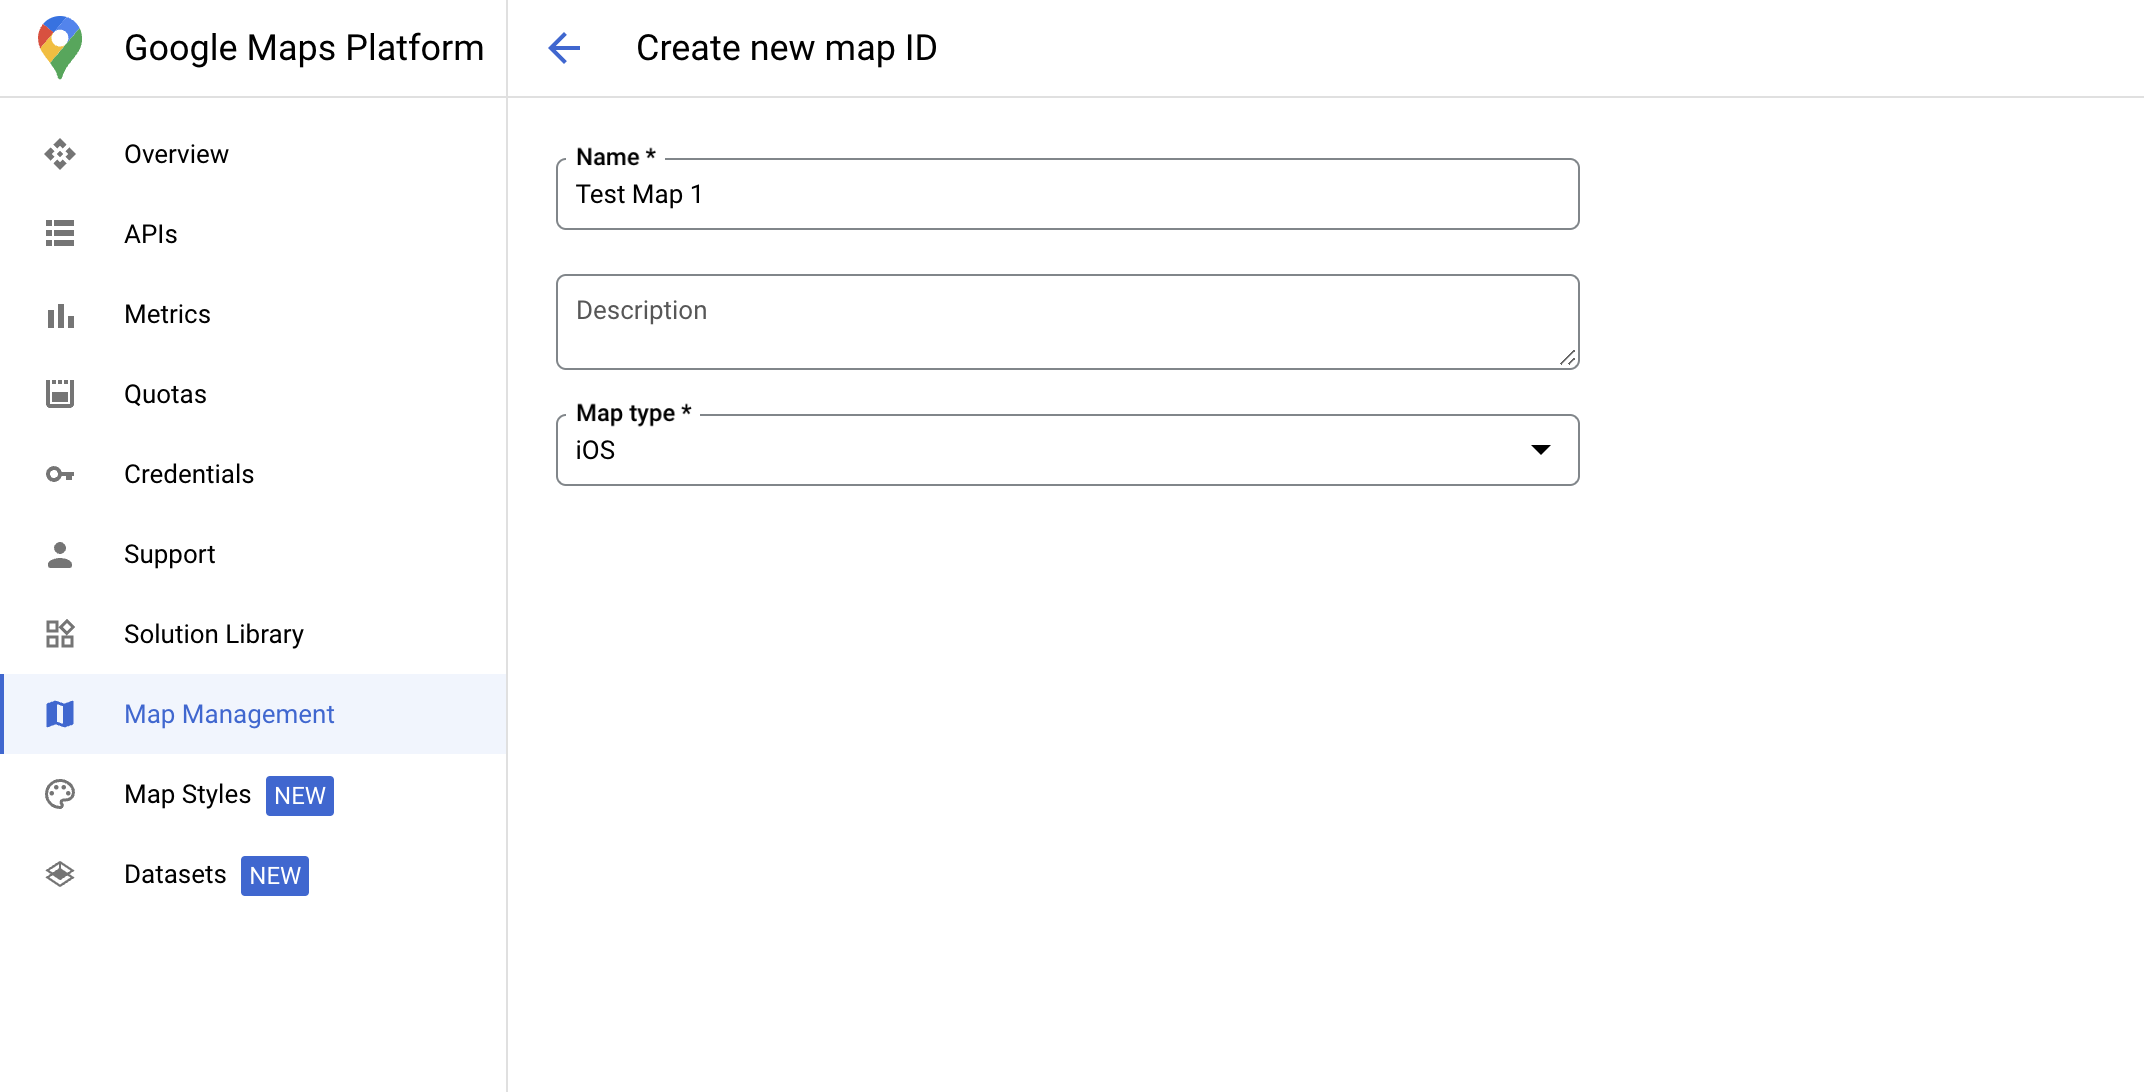Click the back arrow button
This screenshot has width=2144, height=1092.
coord(565,47)
